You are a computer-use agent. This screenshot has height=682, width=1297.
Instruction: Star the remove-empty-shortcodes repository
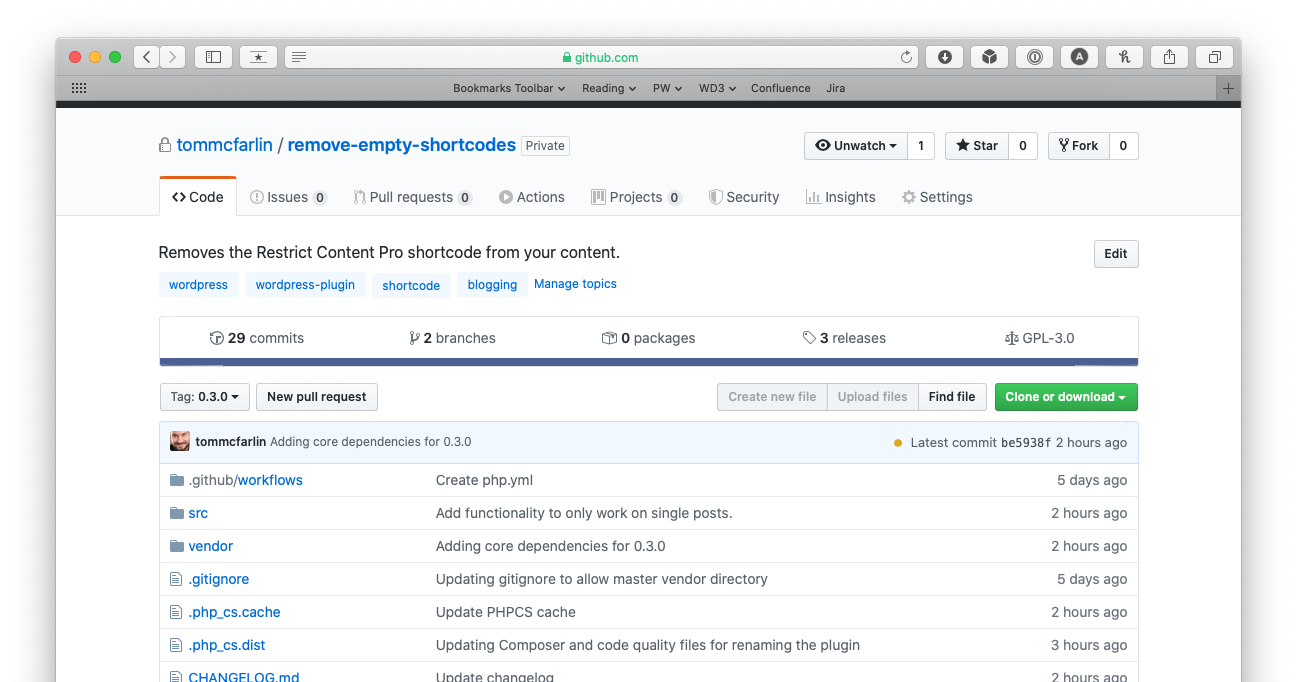(x=976, y=146)
